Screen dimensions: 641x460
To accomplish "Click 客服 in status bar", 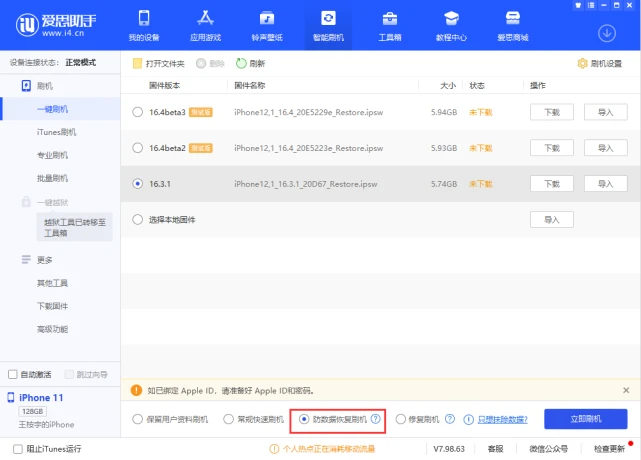I will click(x=495, y=449).
